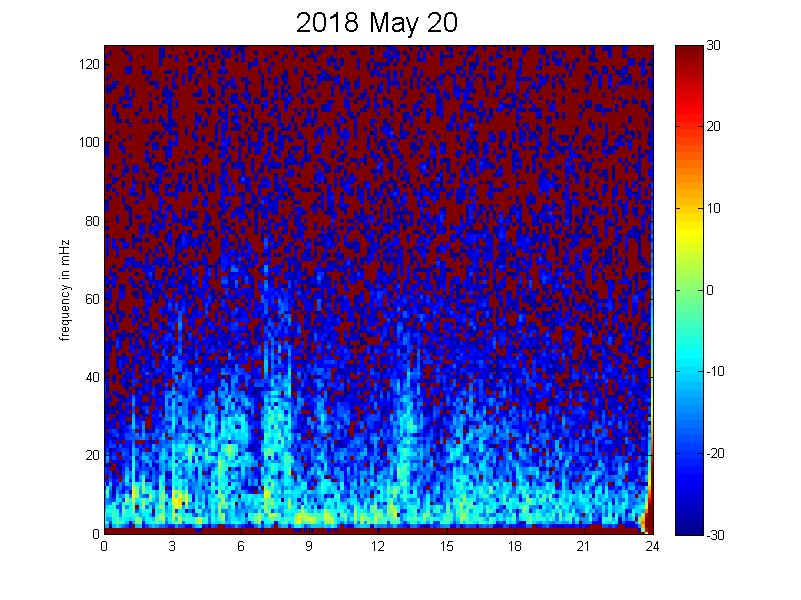The width and height of the screenshot is (801, 600).
Task: Click the colorbar tick label 10
Action: tap(714, 208)
